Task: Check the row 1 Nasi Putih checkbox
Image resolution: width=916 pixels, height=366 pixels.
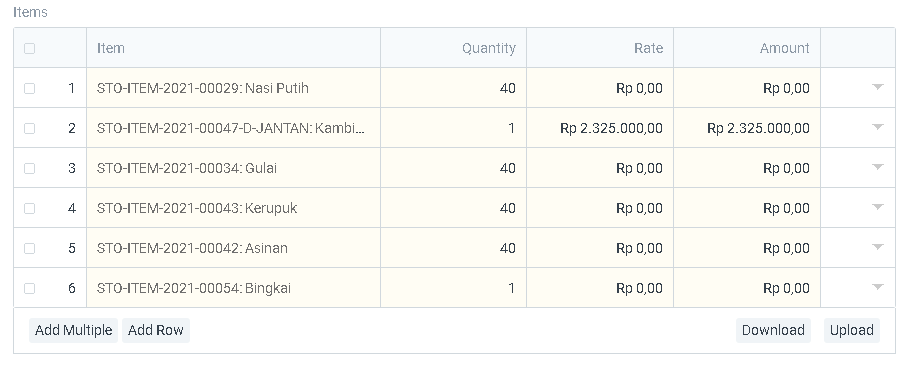Action: point(29,88)
